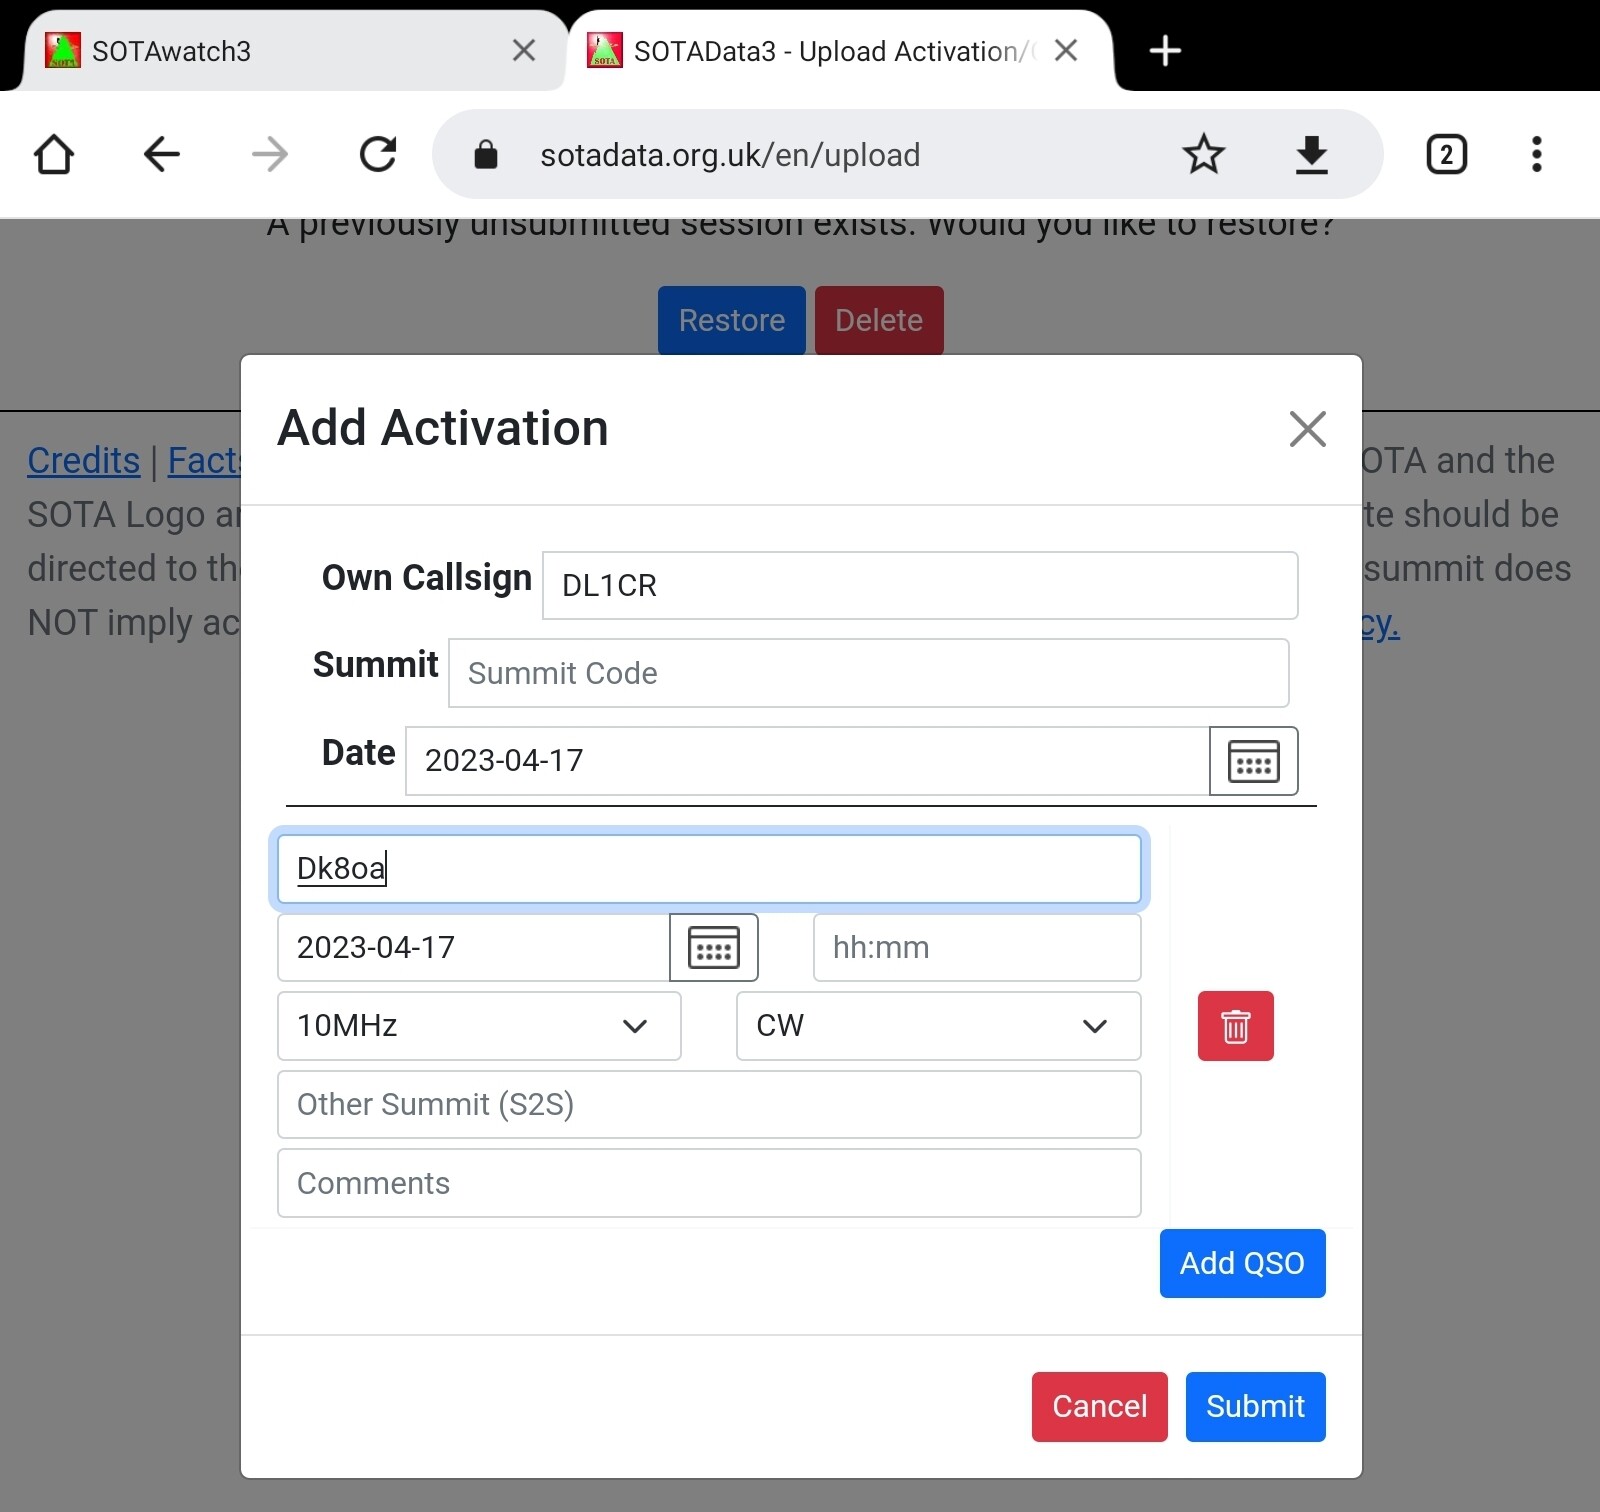Open calendar picker for activation Date
The width and height of the screenshot is (1600, 1512).
1253,761
